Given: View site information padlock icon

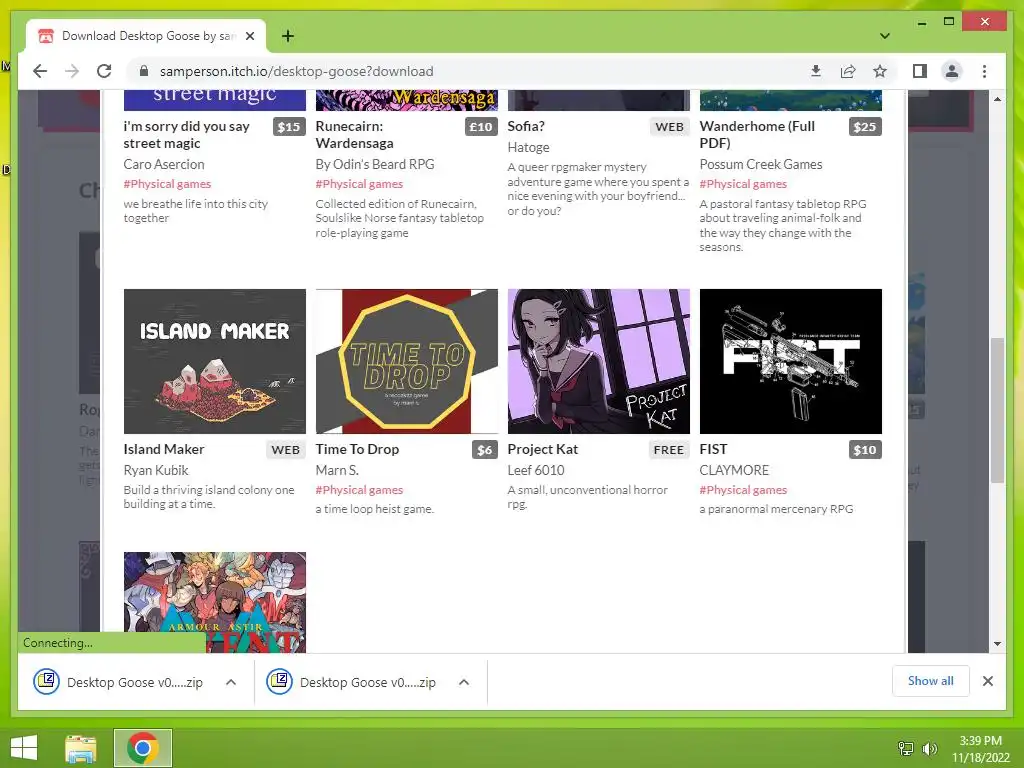Looking at the screenshot, I should pos(144,71).
